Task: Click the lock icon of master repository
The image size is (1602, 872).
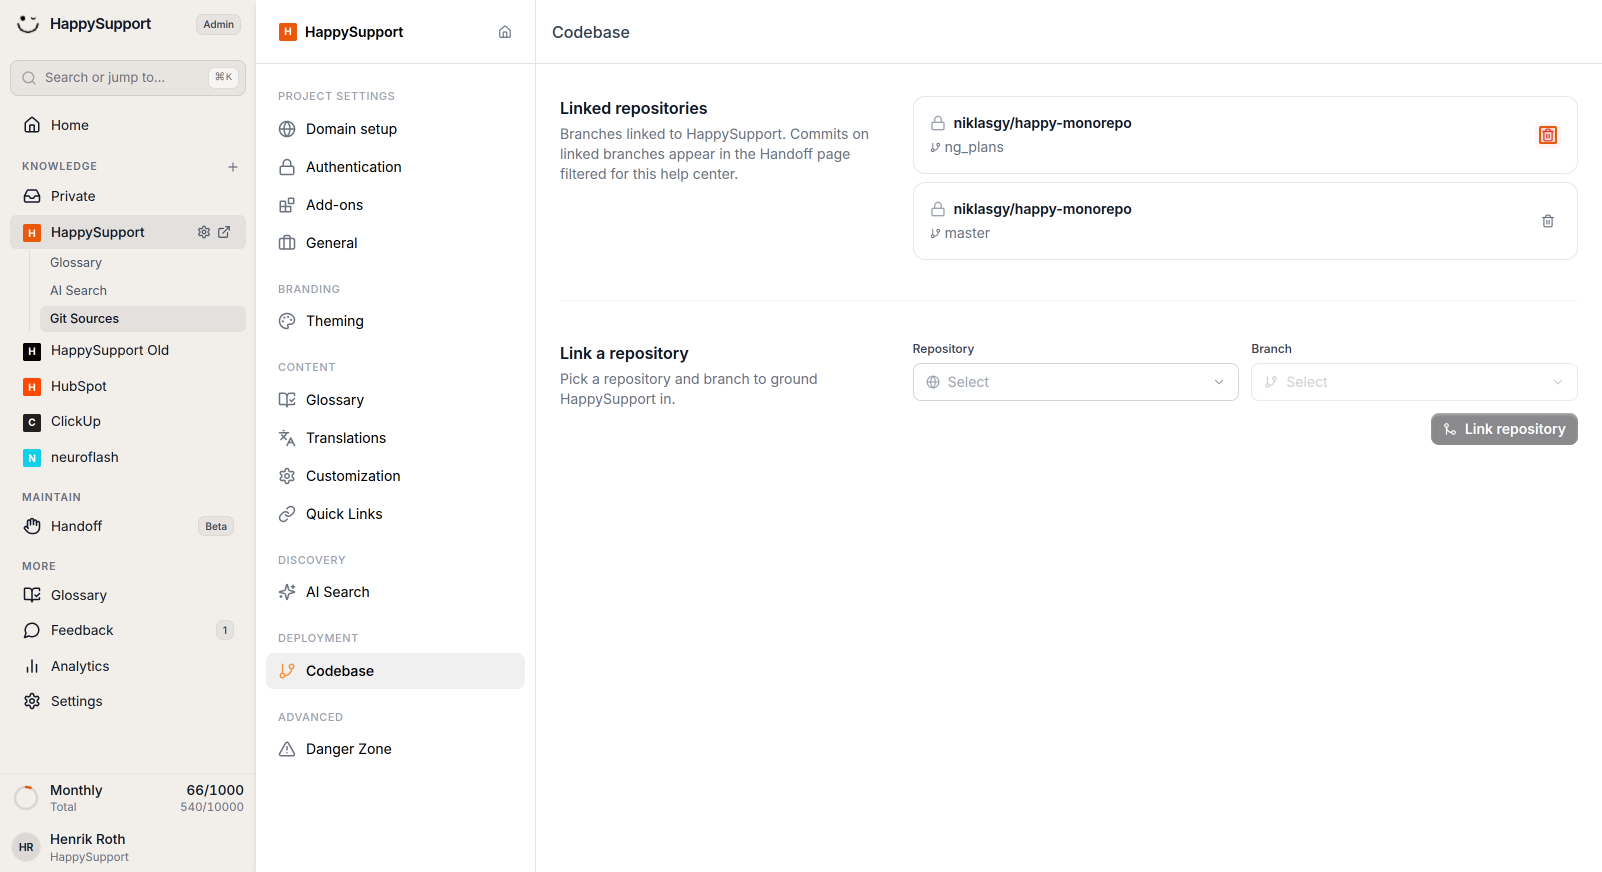Action: pyautogui.click(x=938, y=209)
